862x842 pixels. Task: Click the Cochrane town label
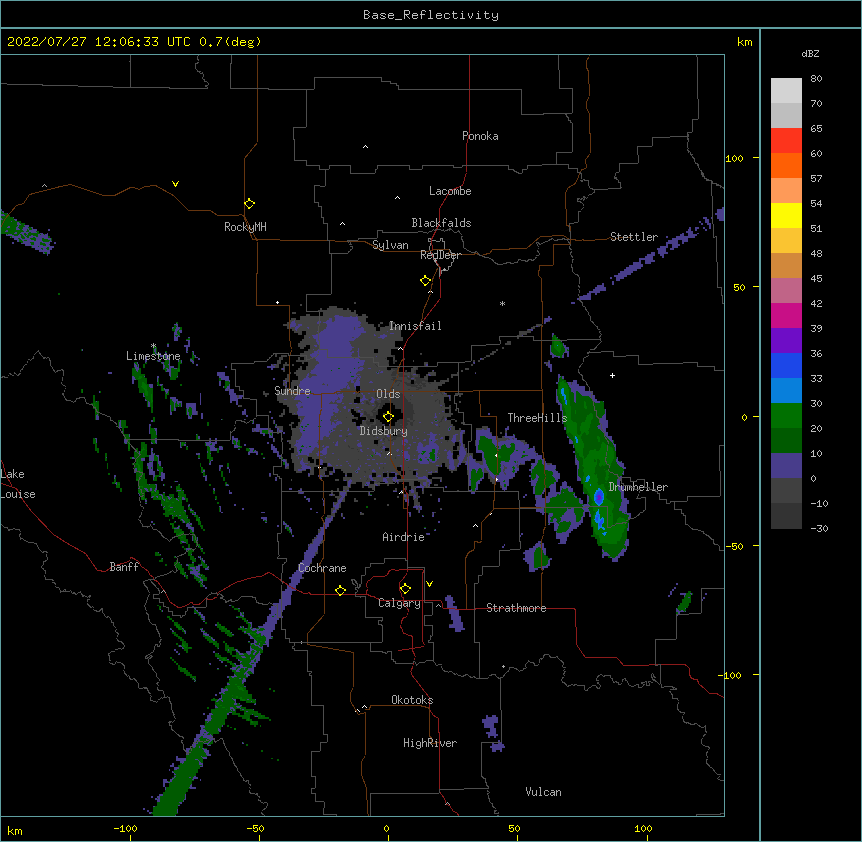click(322, 568)
